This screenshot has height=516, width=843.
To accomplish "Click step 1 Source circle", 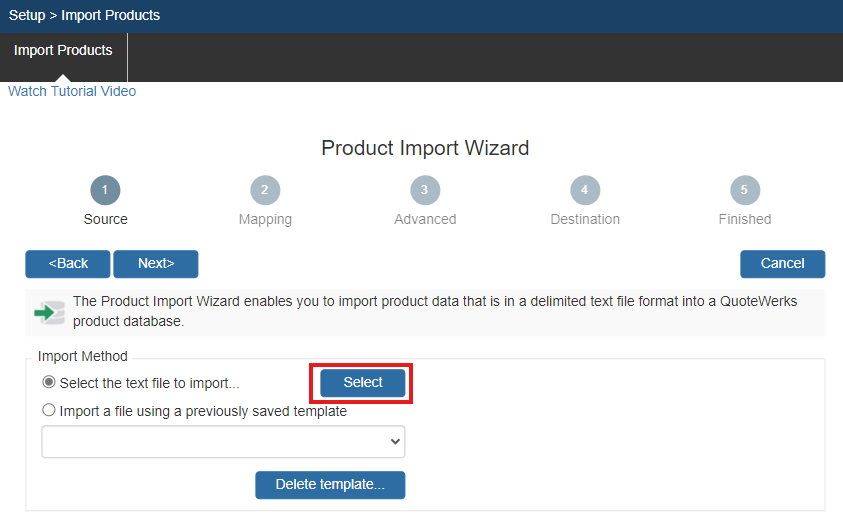I will [x=105, y=190].
